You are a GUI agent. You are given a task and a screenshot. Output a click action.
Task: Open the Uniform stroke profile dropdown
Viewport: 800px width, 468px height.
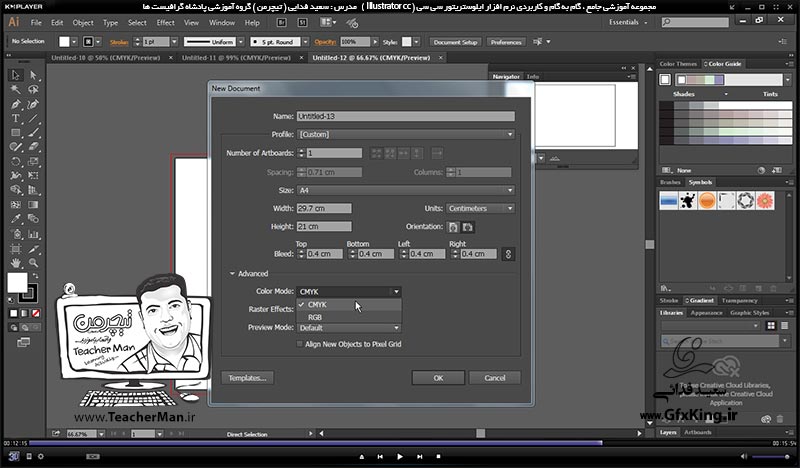(x=241, y=42)
